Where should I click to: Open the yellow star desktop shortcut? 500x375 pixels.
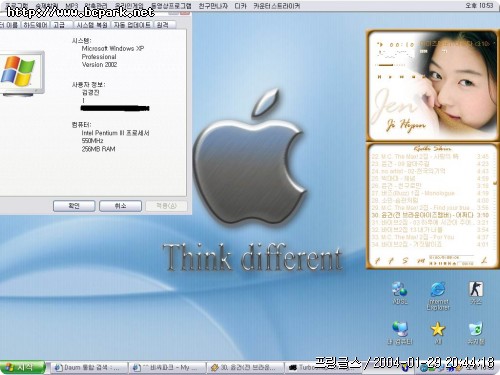click(x=438, y=332)
